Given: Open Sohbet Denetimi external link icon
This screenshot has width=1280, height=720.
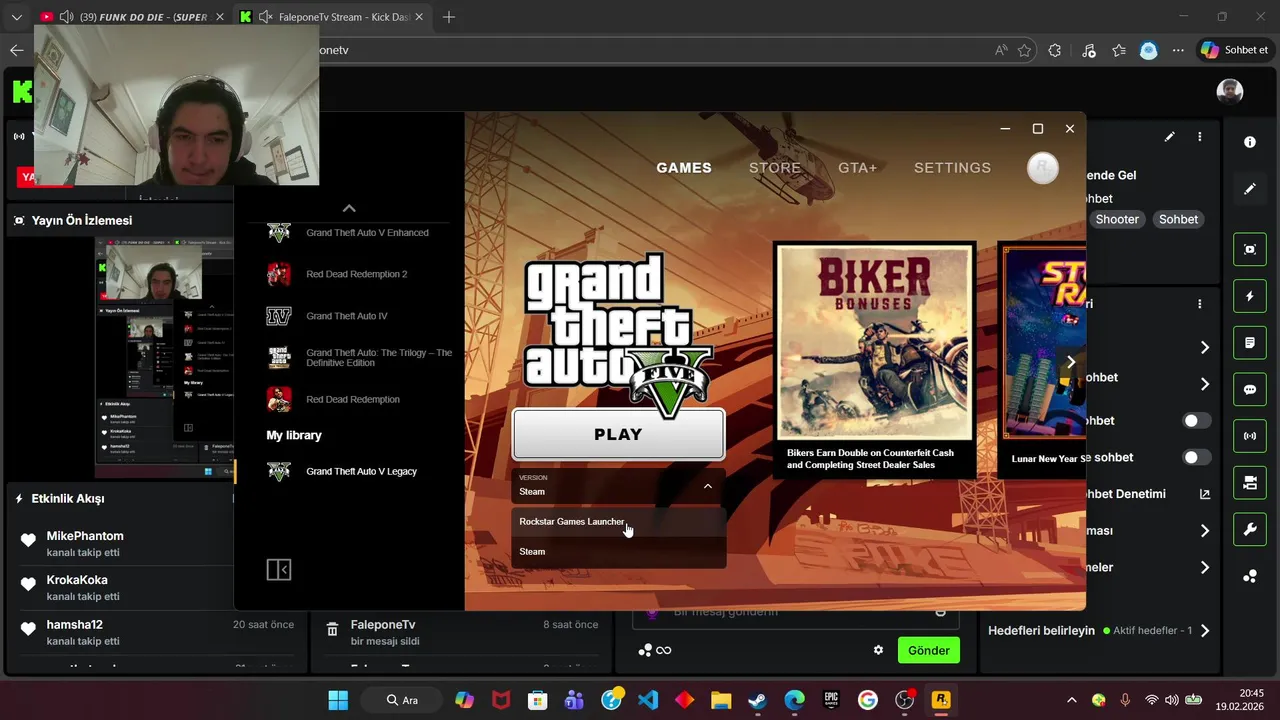Looking at the screenshot, I should pyautogui.click(x=1204, y=494).
